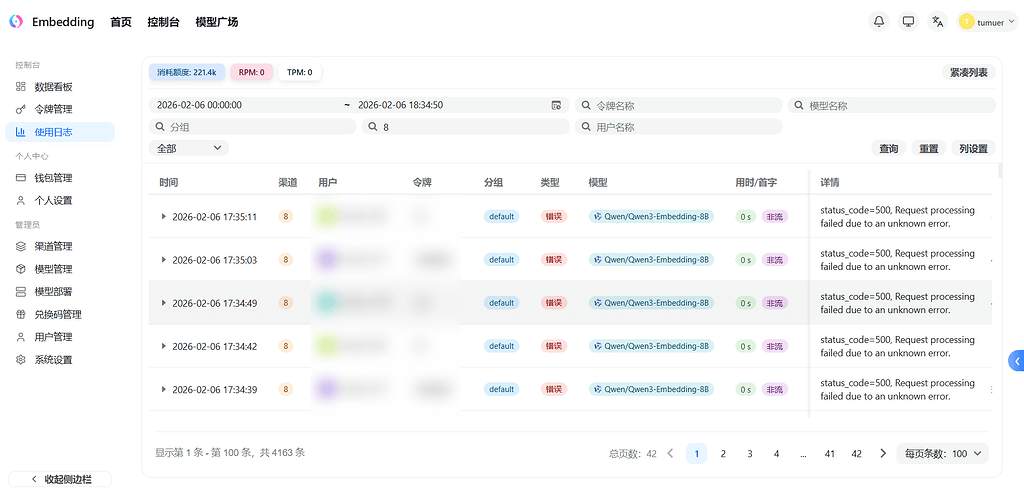Click error detail text in 17:35:03 row
Viewport: 1024px width, 494px height.
coord(897,260)
